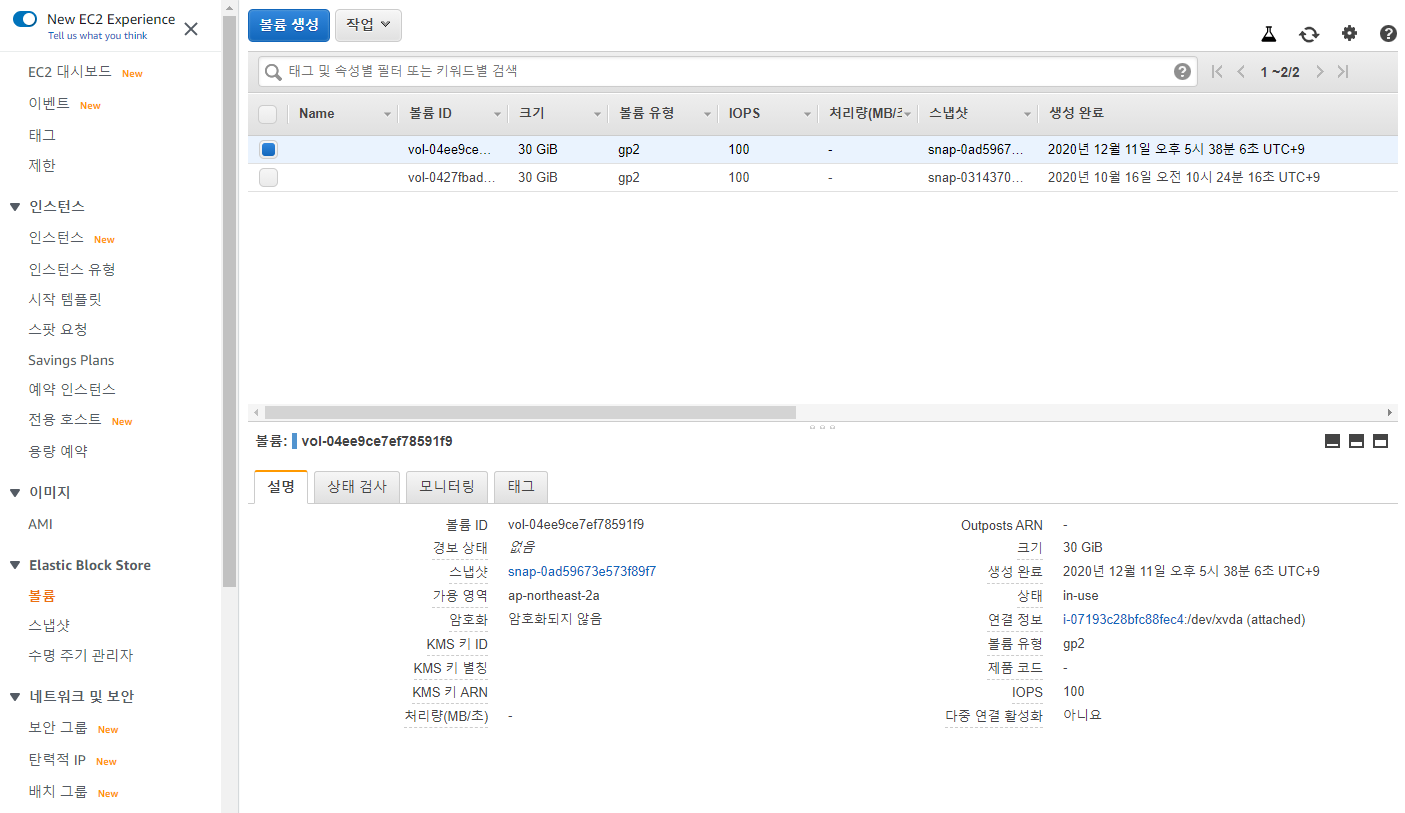This screenshot has width=1405, height=813.
Task: Go to next page of results
Action: [1320, 71]
